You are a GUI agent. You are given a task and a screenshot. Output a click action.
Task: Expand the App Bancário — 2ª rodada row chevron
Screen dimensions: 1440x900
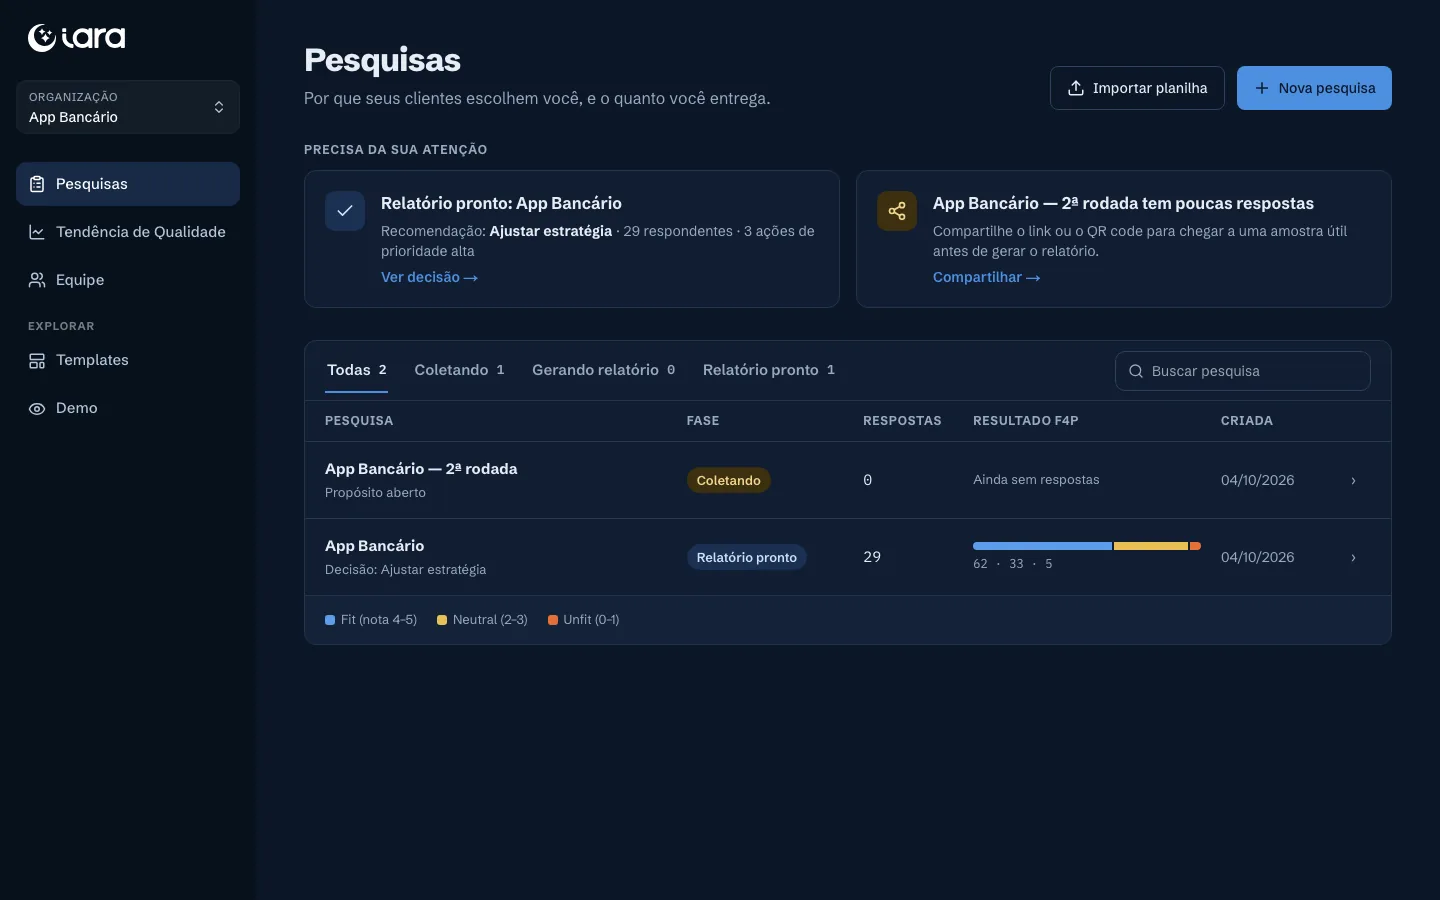coord(1354,480)
